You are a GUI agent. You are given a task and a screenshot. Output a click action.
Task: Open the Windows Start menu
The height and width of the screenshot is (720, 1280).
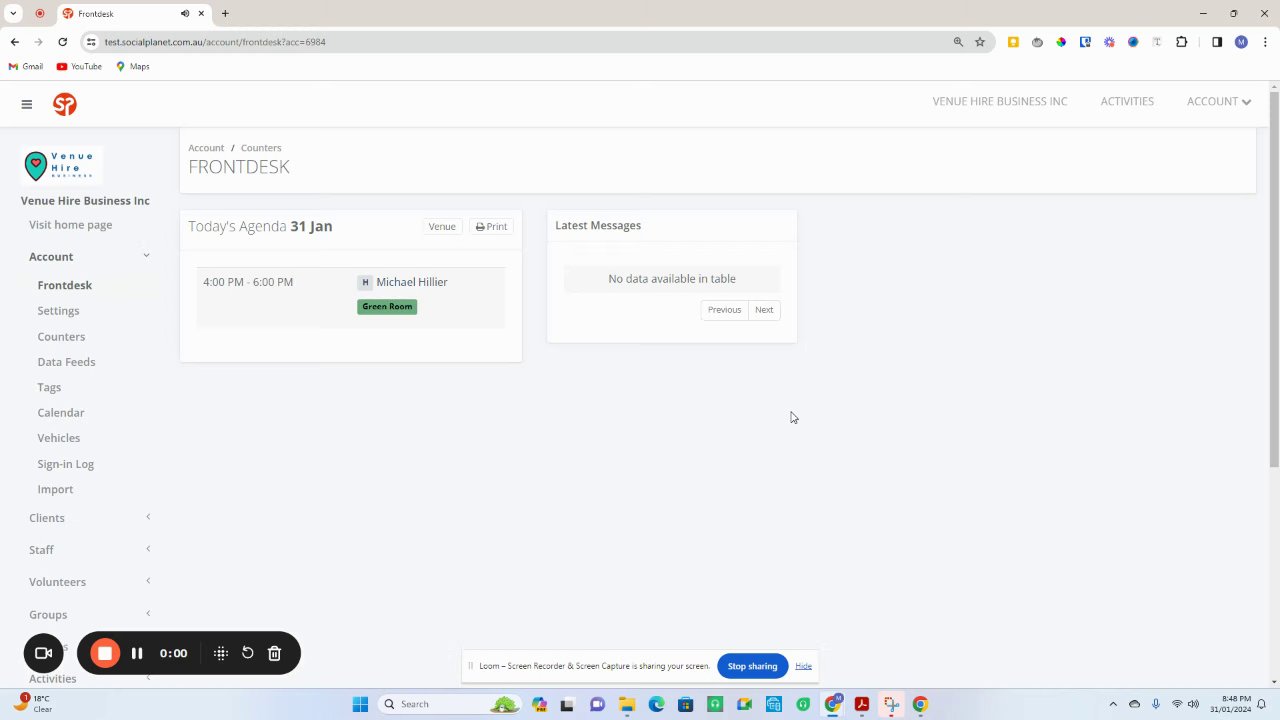pyautogui.click(x=360, y=704)
